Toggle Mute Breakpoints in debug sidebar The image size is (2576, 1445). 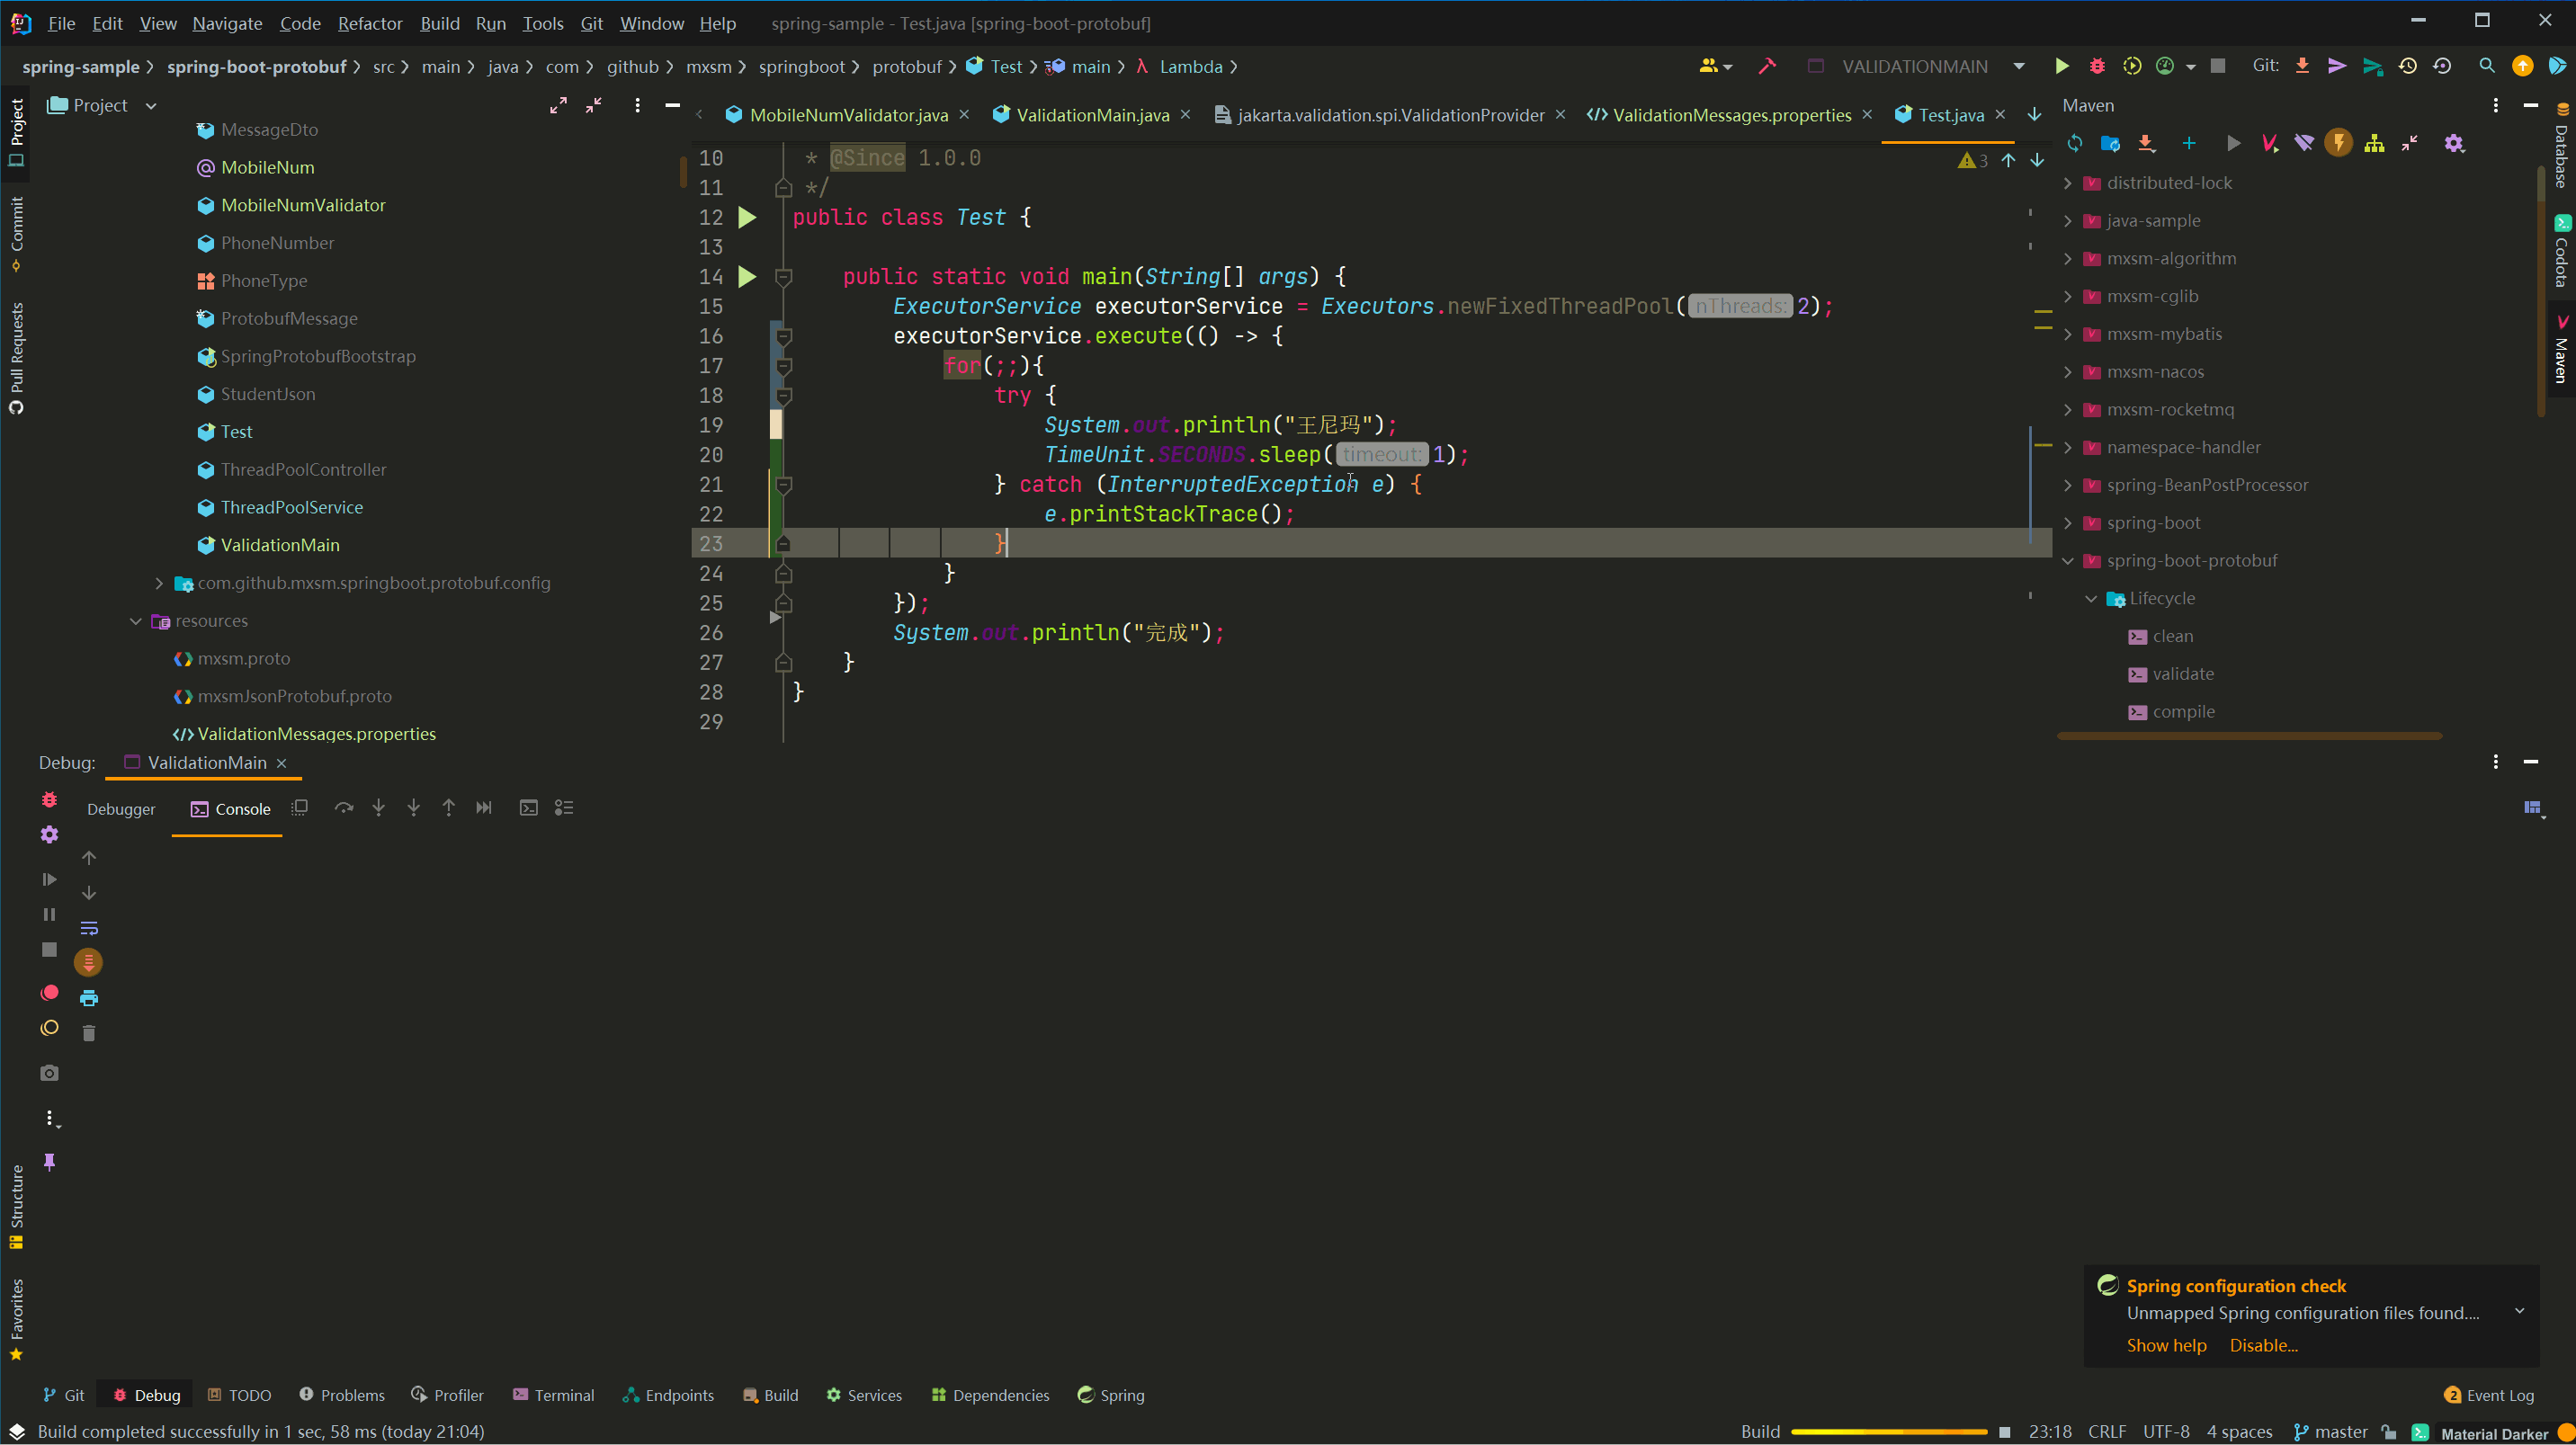pyautogui.click(x=49, y=1028)
